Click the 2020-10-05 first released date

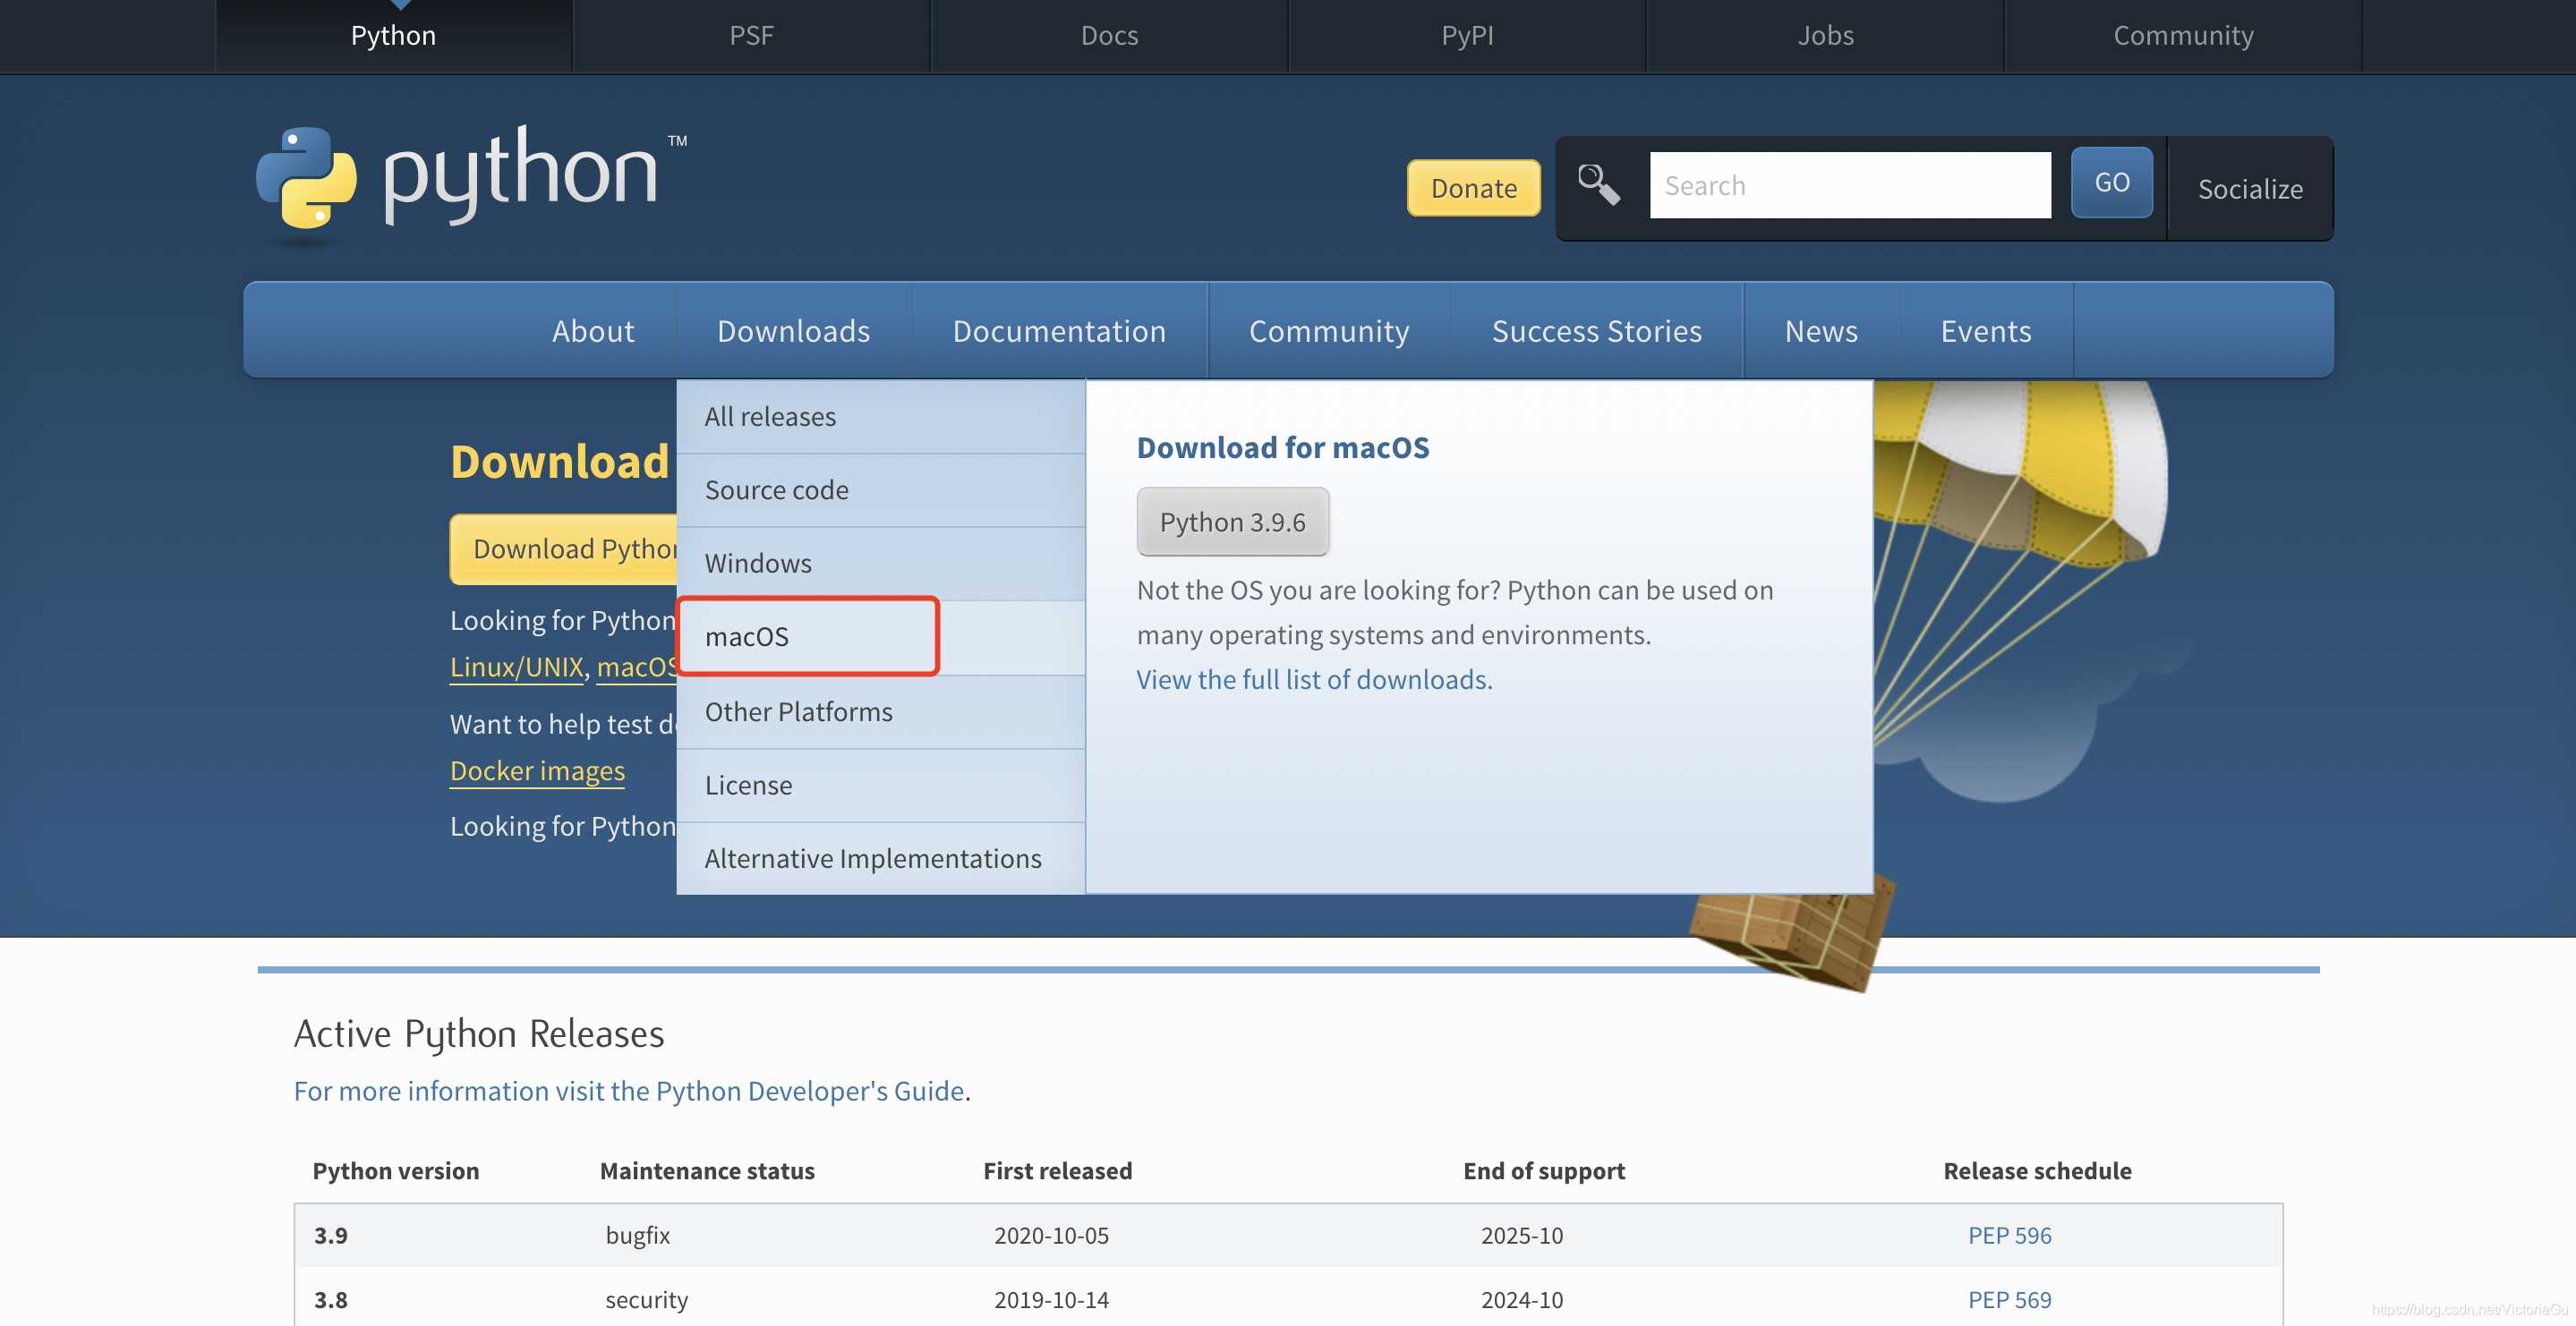click(x=1051, y=1236)
